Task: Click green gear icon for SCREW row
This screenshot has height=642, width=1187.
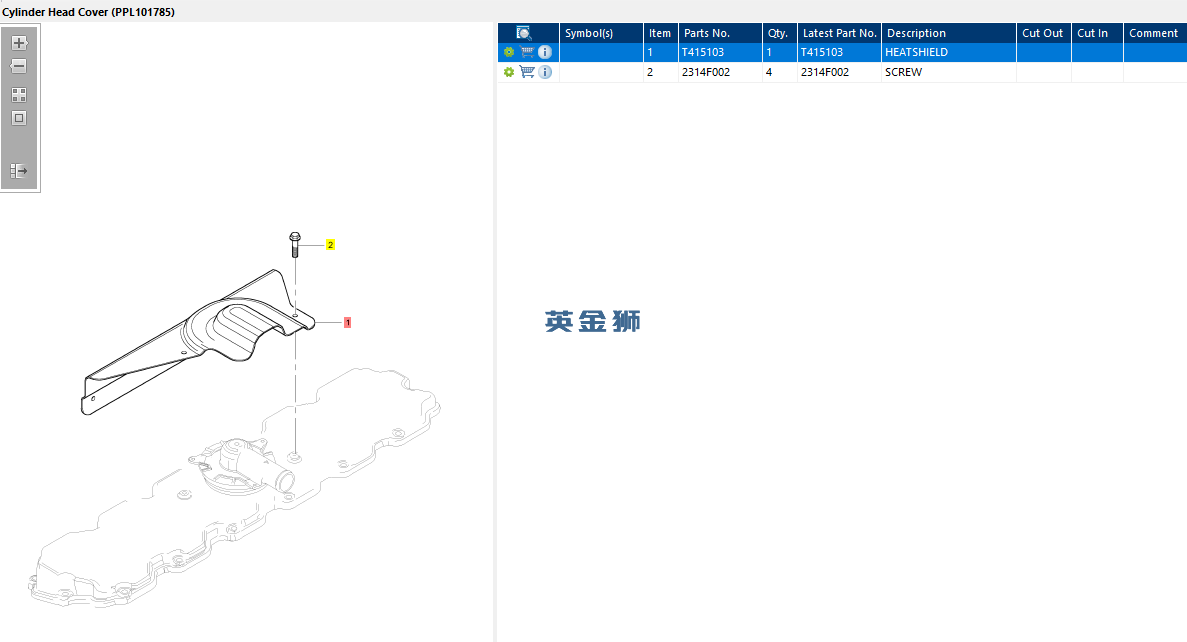Action: (x=509, y=72)
